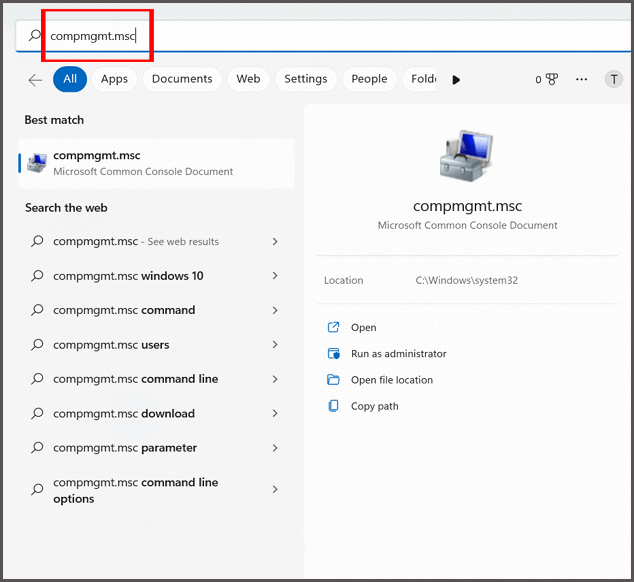
Task: Select 'compmgmt.msc command' suggestion
Action: coord(124,310)
